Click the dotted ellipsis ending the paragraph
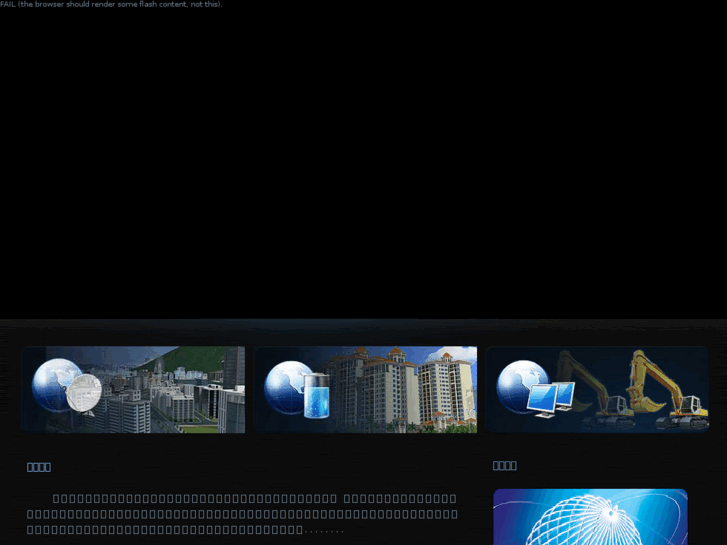Viewport: 727px width, 545px height. click(x=324, y=532)
